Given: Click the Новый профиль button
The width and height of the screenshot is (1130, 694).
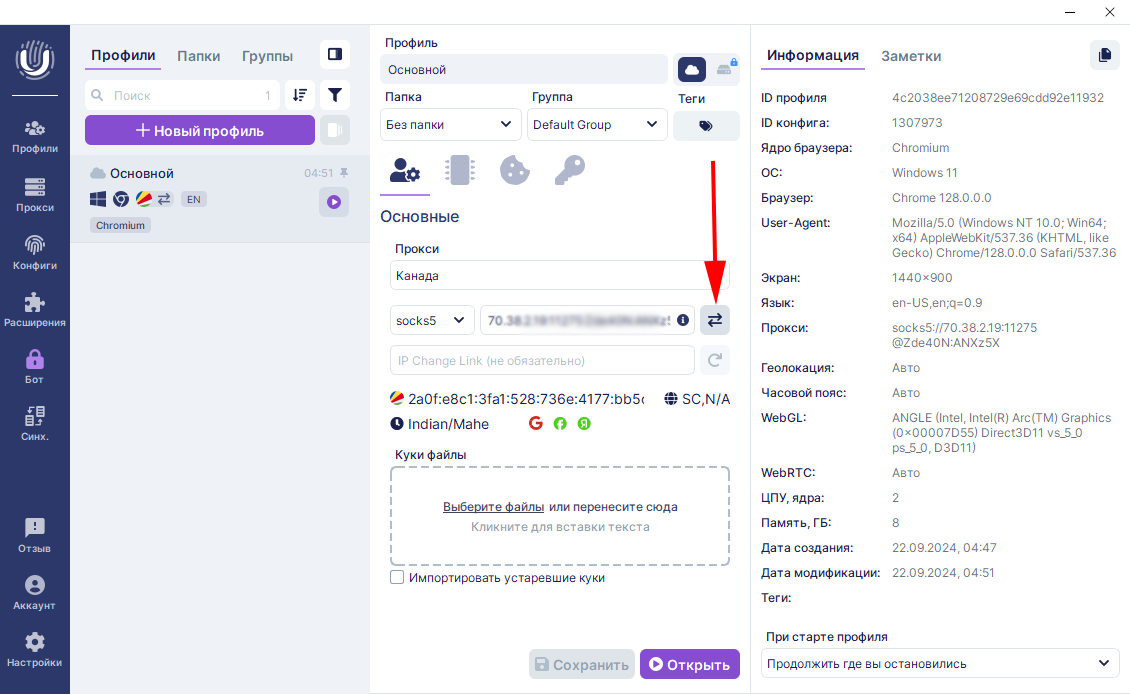Looking at the screenshot, I should (x=200, y=130).
